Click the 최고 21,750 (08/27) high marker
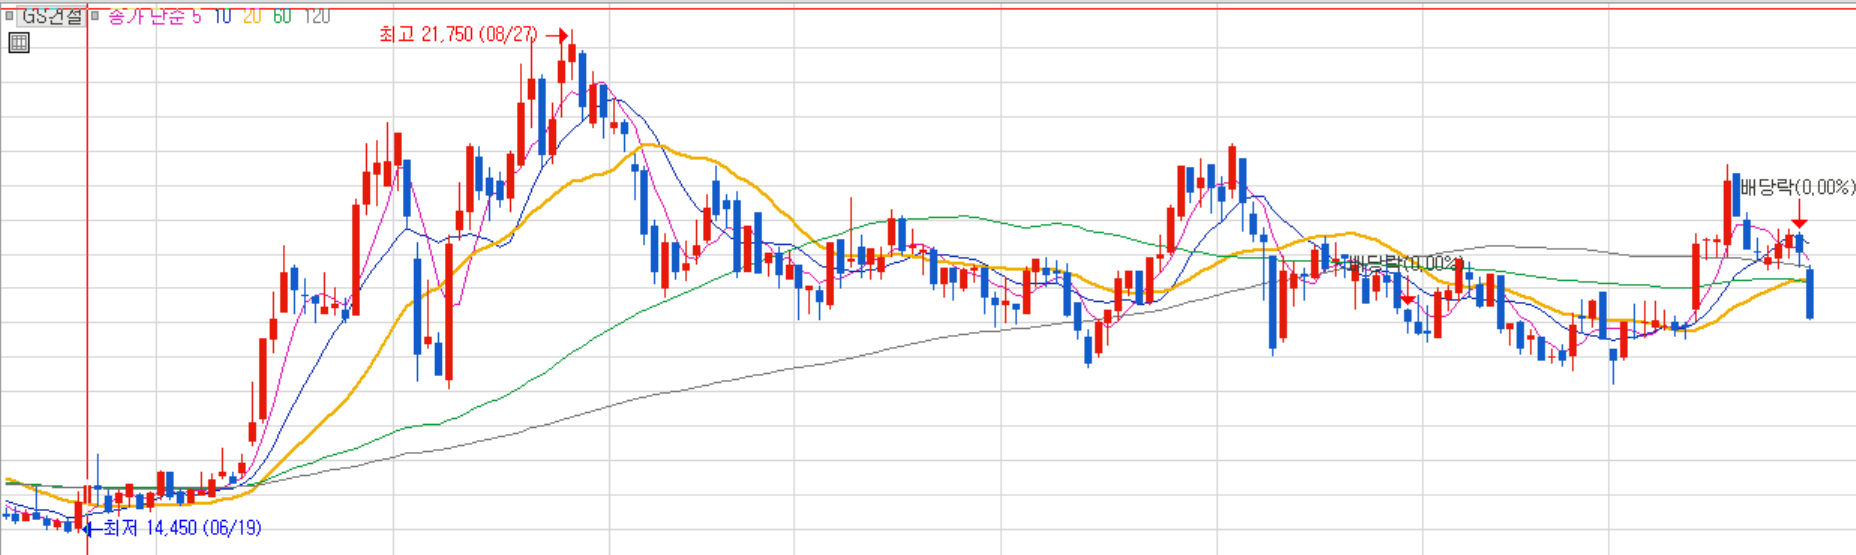 click(x=473, y=35)
